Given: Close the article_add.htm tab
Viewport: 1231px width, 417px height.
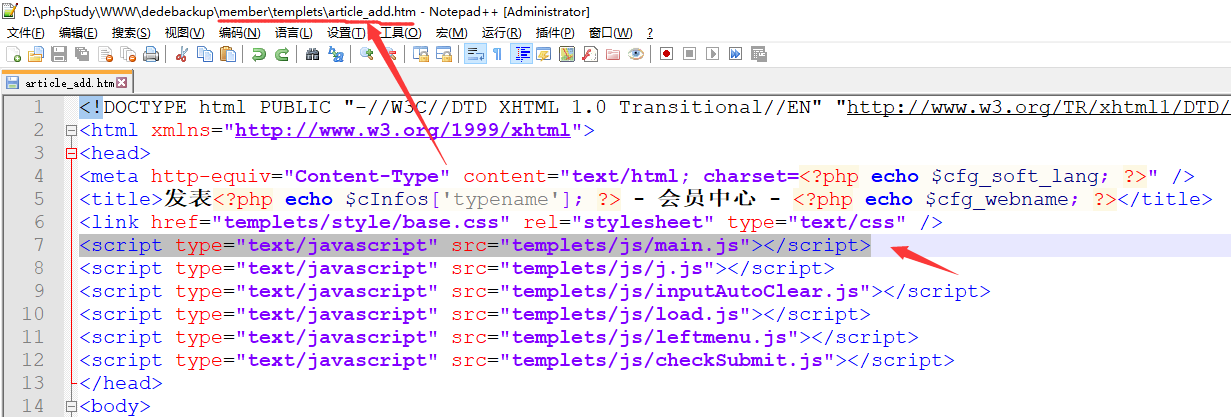Looking at the screenshot, I should (123, 83).
